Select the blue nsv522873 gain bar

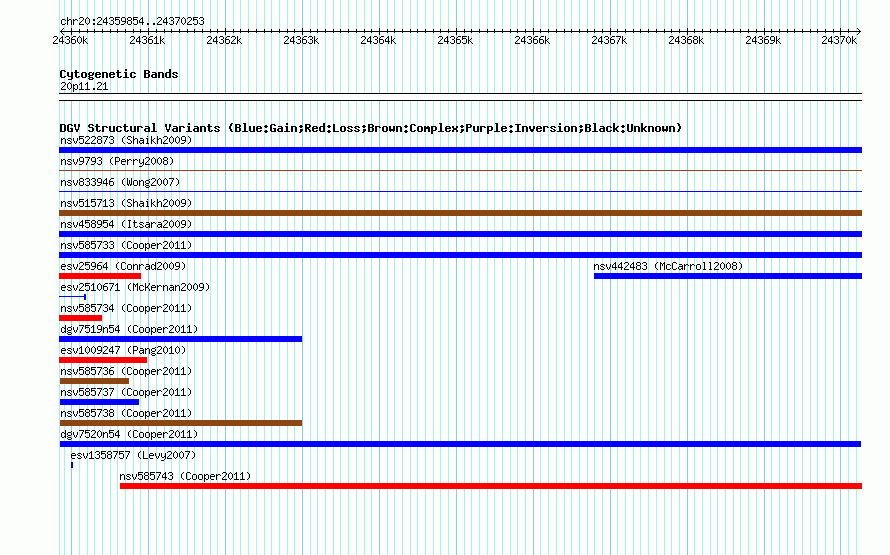[x=460, y=150]
